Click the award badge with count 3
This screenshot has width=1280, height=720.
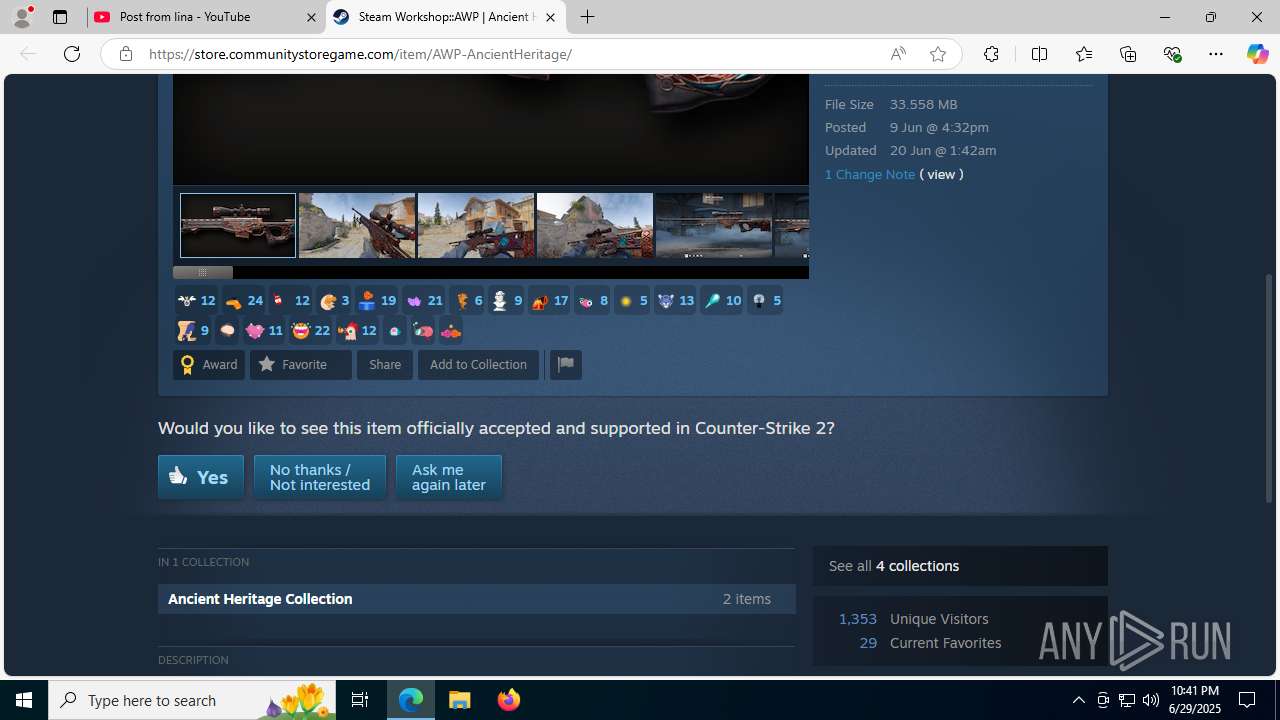[334, 300]
